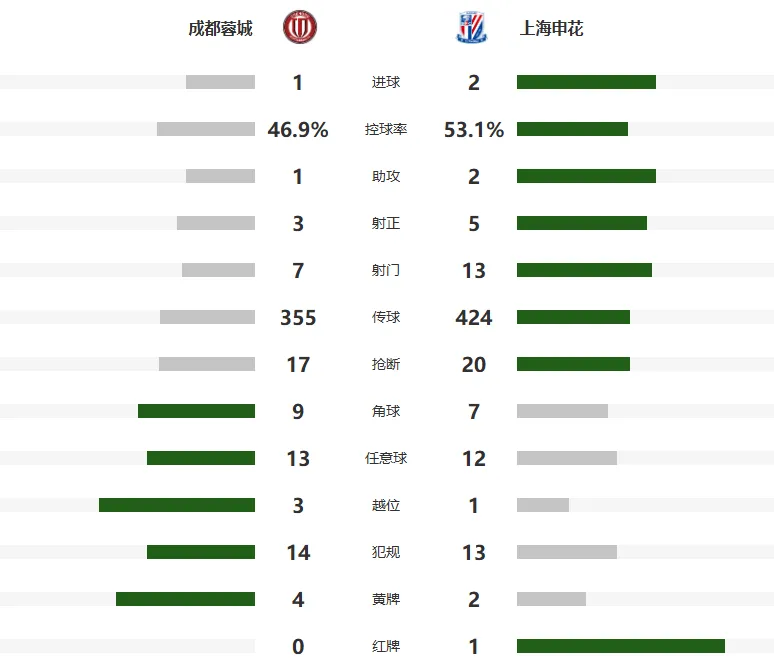
Task: Click Shenhua's green red-card bar
Action: [x=621, y=646]
